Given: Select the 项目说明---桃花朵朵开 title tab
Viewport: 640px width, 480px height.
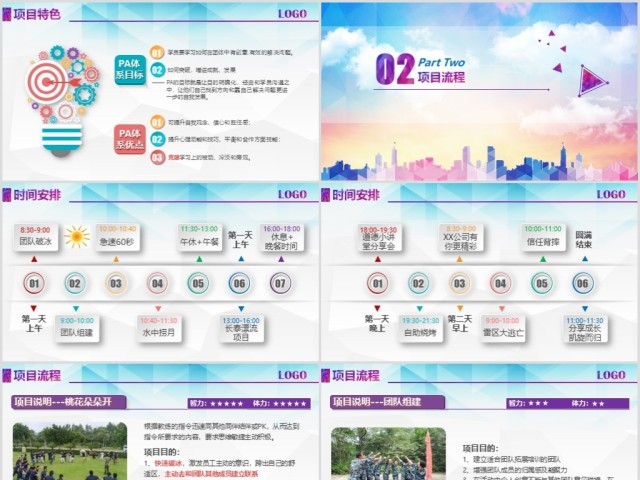Looking at the screenshot, I should 69,402.
